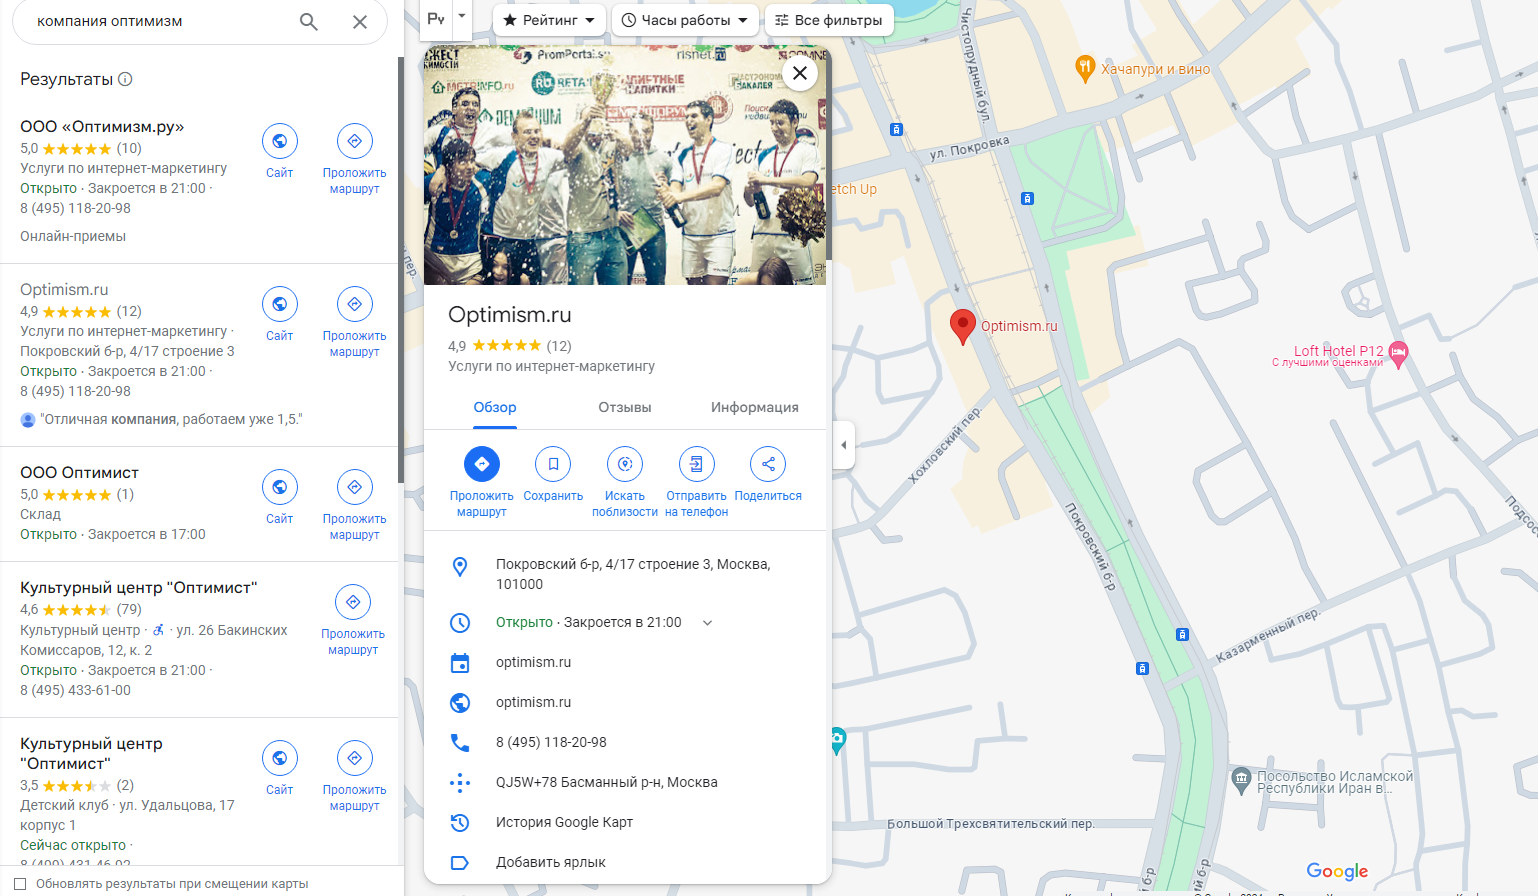Click Онлайн-приемы text in first result
1538x896 pixels.
pyautogui.click(x=73, y=237)
